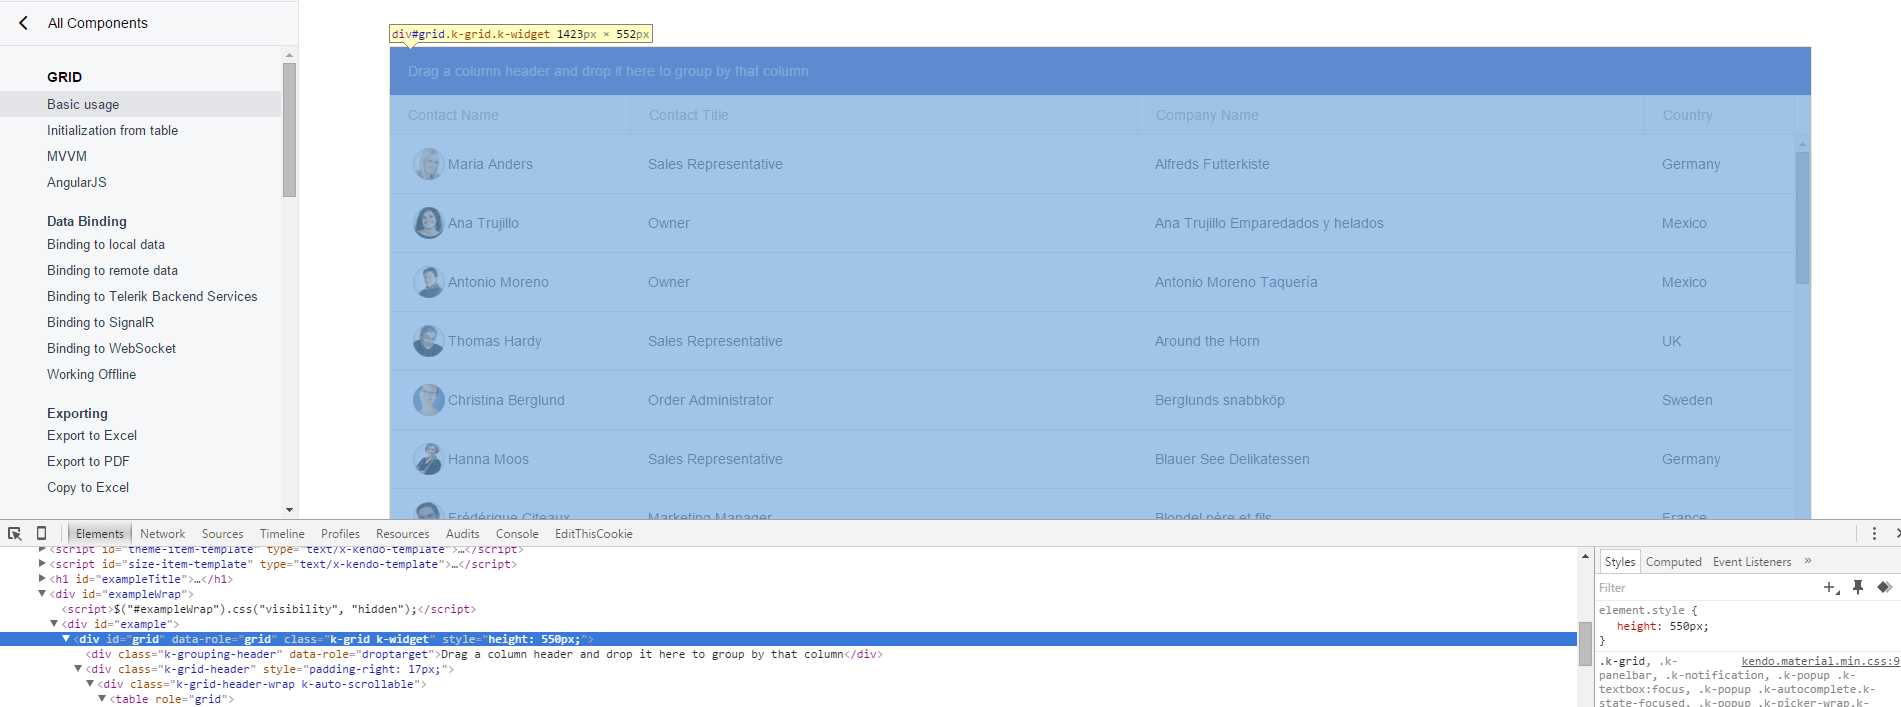Switch to the Console tab
The height and width of the screenshot is (707, 1901).
click(x=517, y=534)
